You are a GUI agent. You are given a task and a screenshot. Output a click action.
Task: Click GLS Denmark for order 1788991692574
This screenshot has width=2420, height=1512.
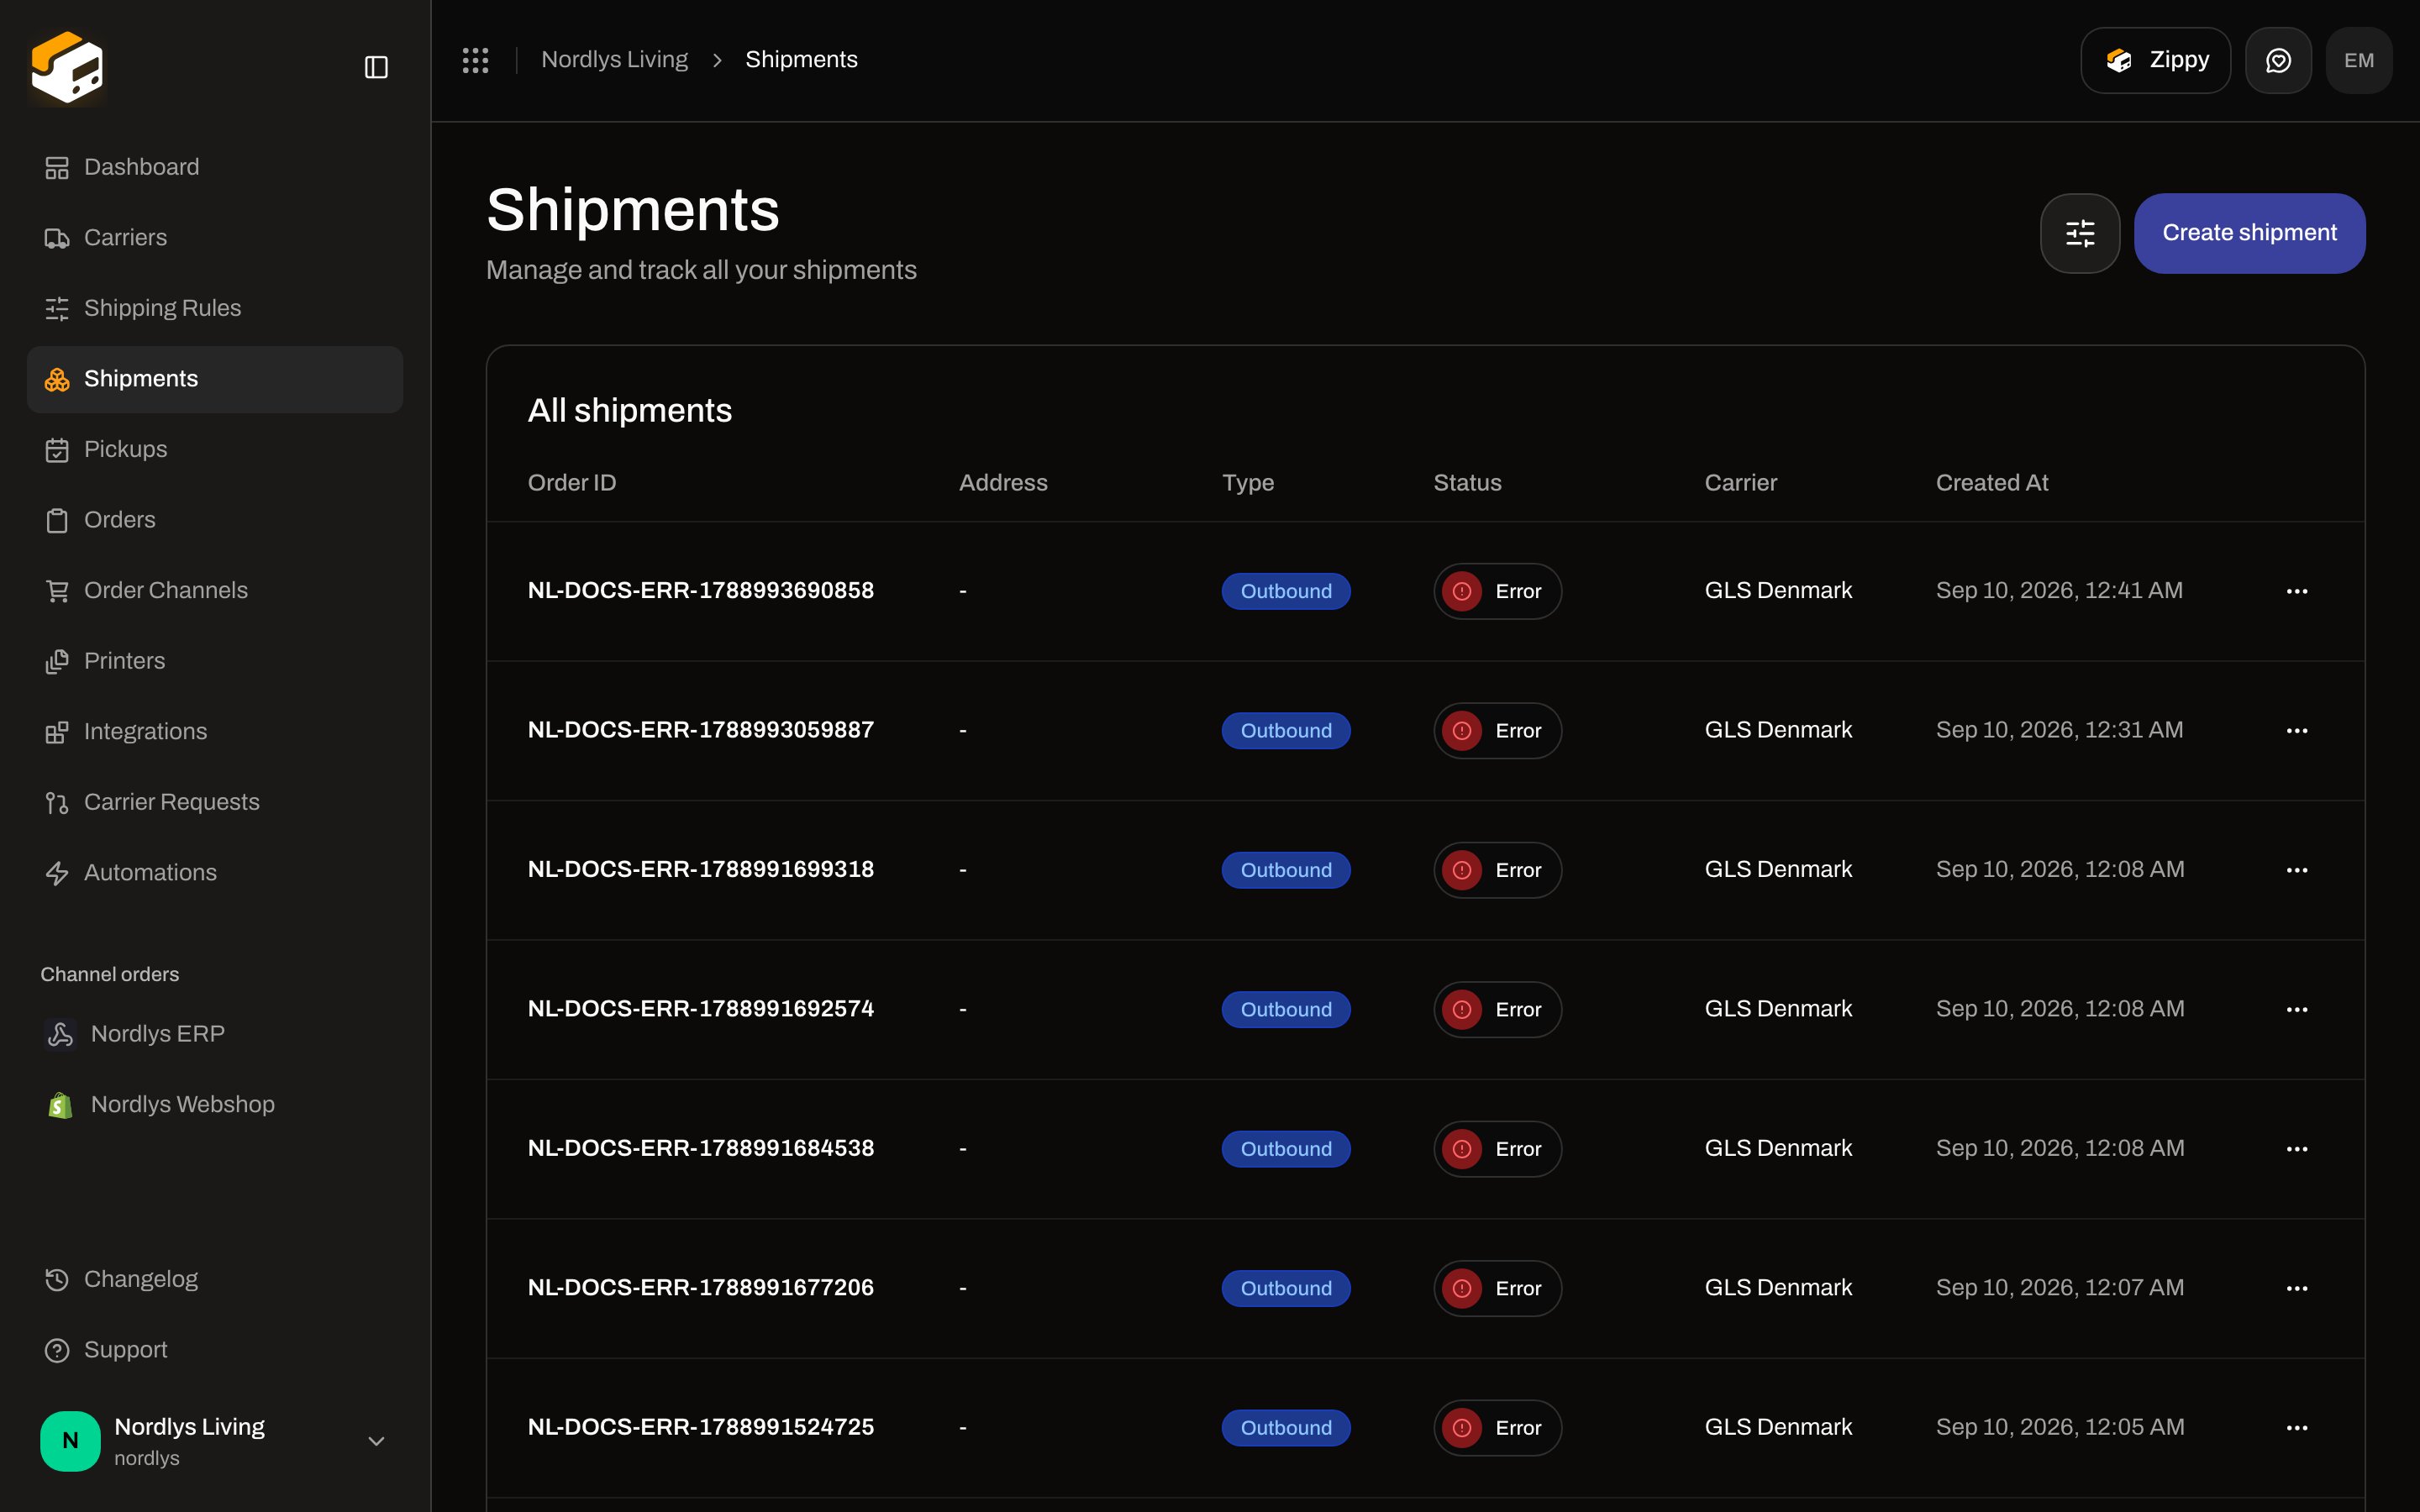[1778, 1009]
